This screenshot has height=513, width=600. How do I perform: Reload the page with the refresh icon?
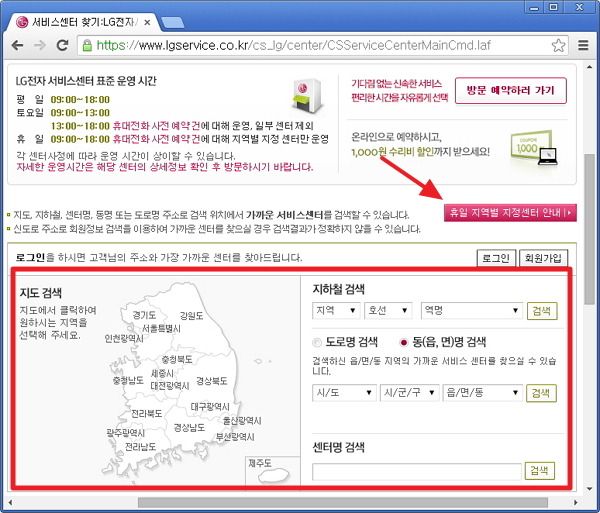62,46
